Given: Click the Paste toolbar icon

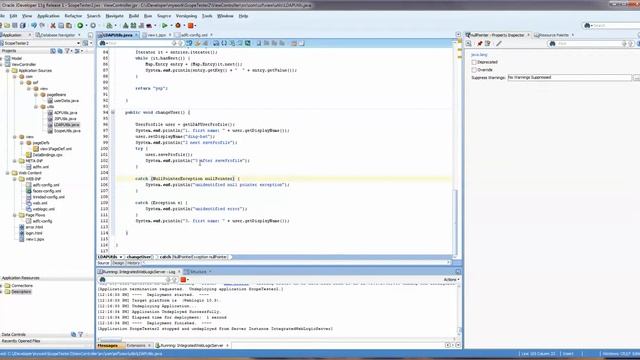Looking at the screenshot, I should pyautogui.click(x=69, y=26).
